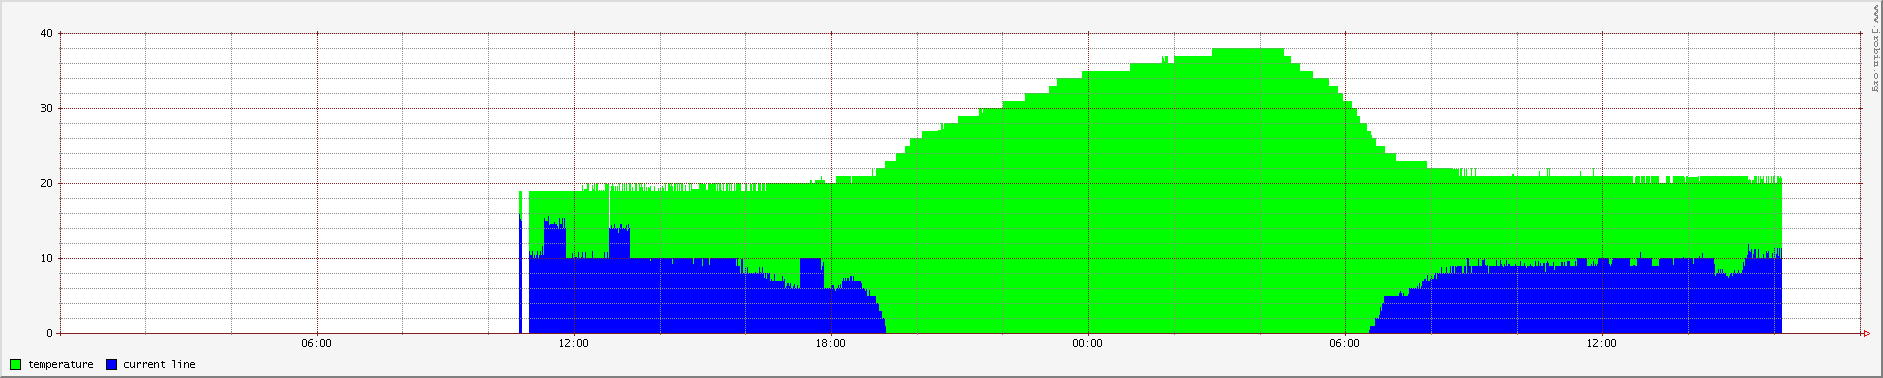The width and height of the screenshot is (1883, 378).
Task: Click the flat top of the green temperature peak
Action: 1247,50
